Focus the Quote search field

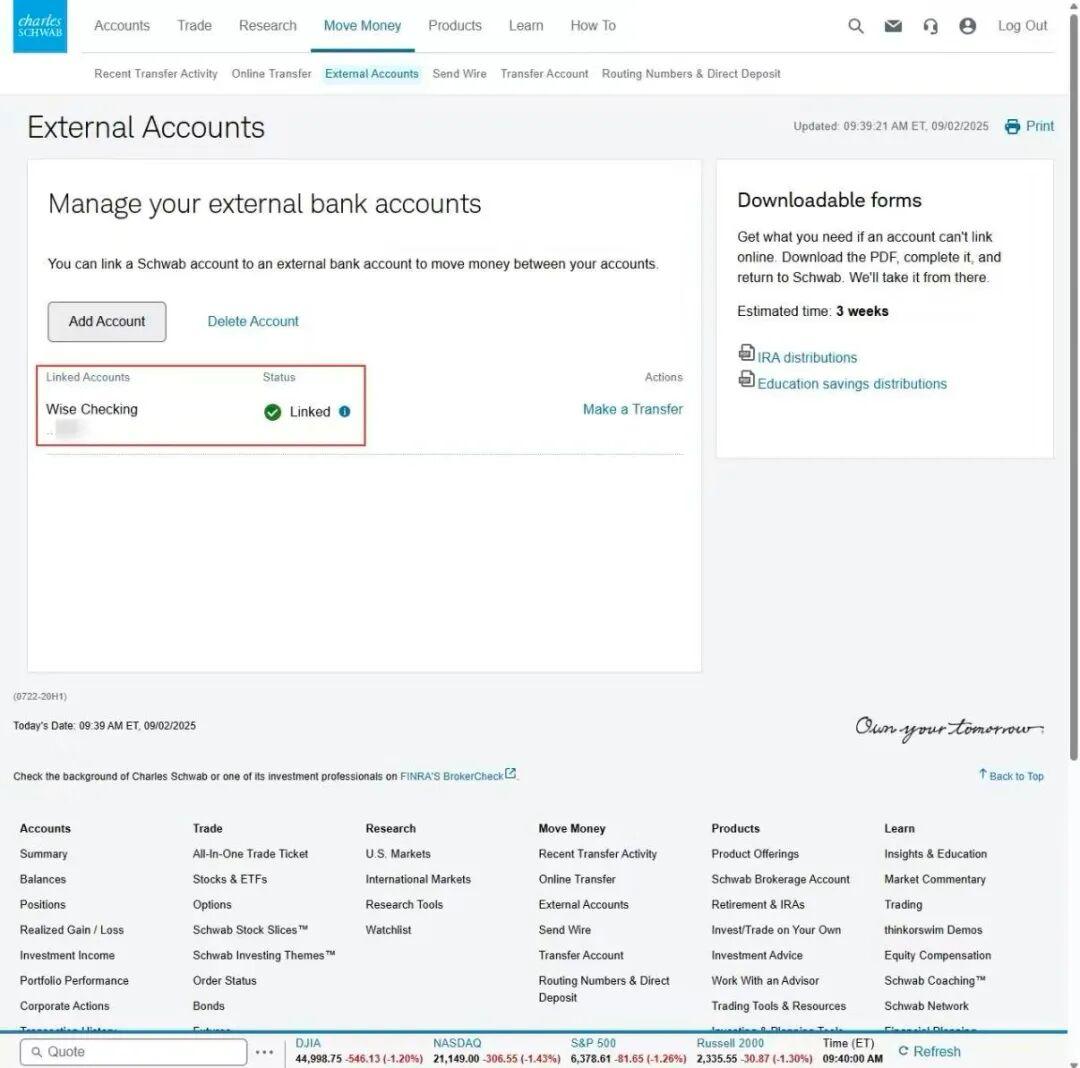click(x=134, y=1052)
